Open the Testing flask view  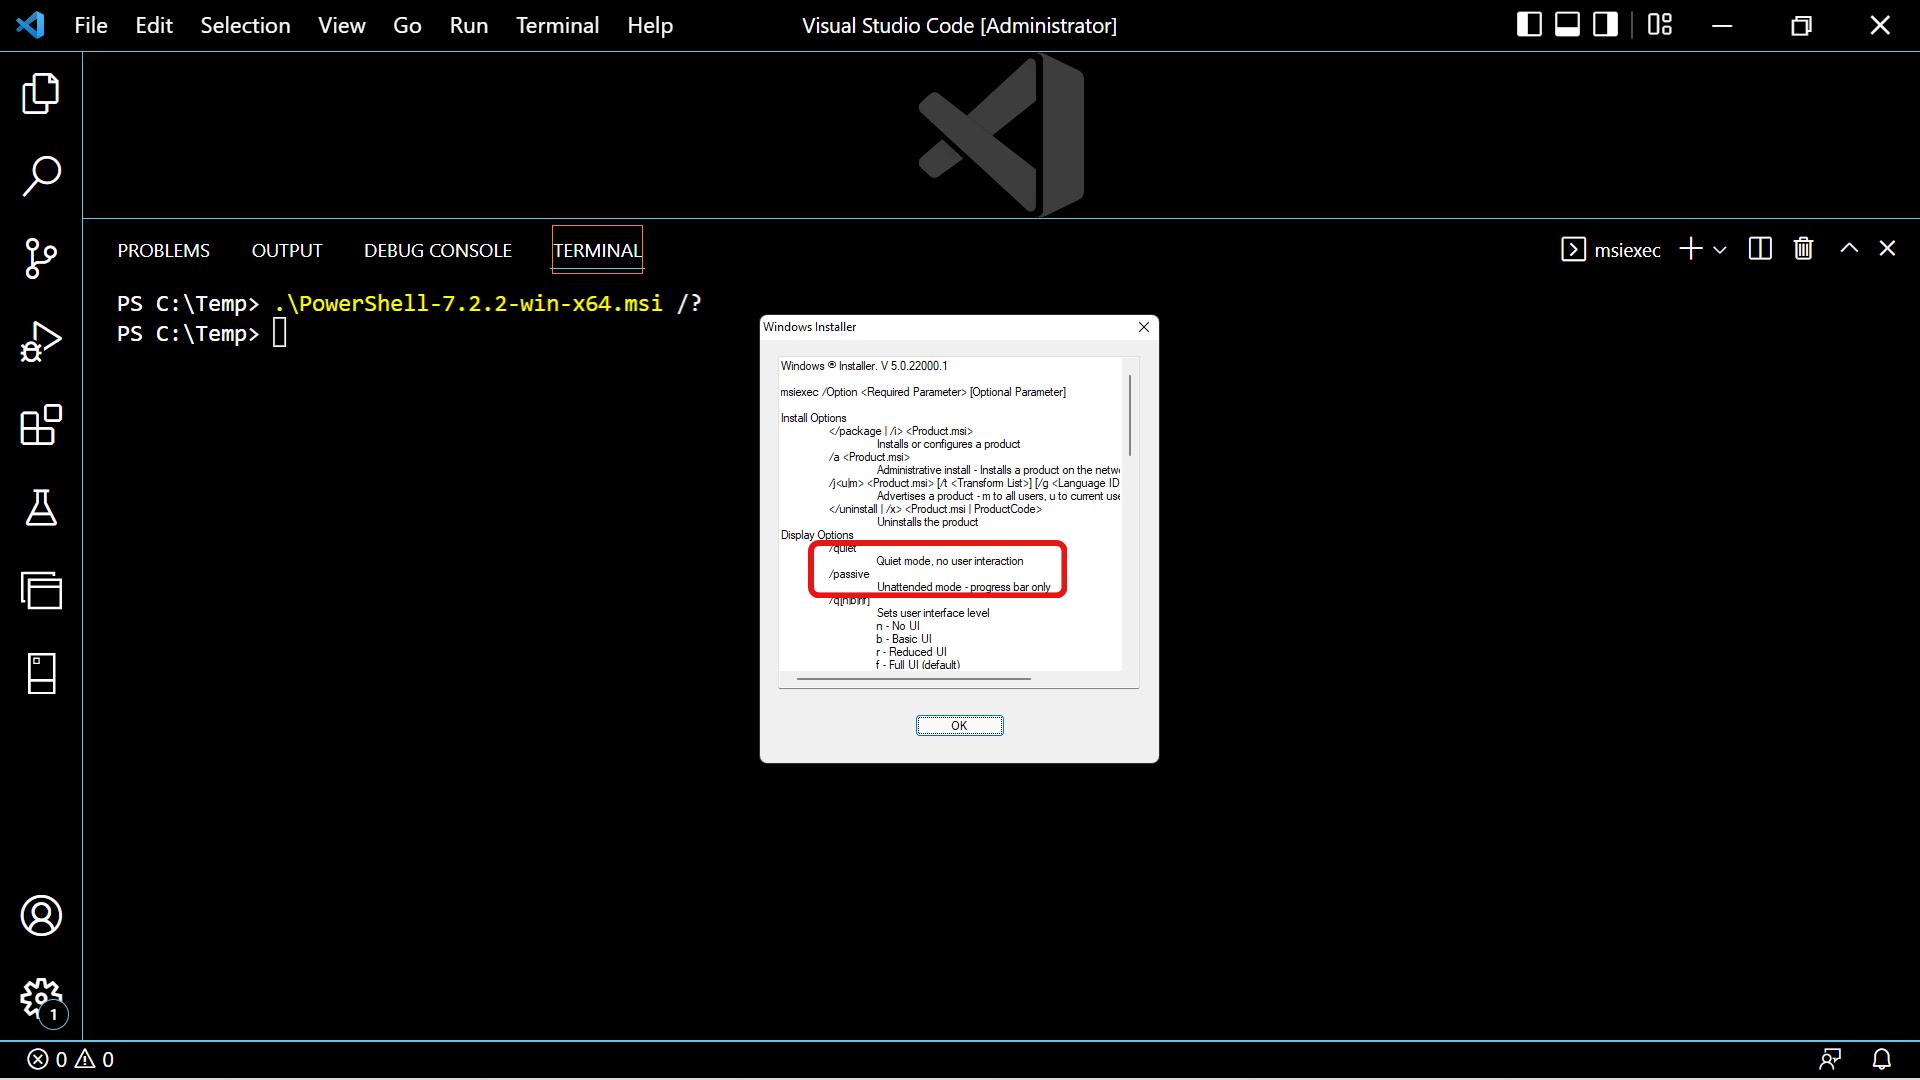(x=41, y=508)
